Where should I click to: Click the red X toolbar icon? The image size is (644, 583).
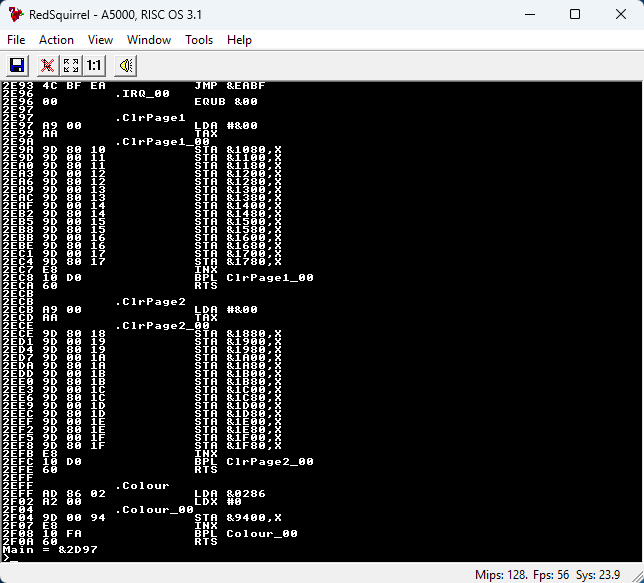pyautogui.click(x=48, y=65)
